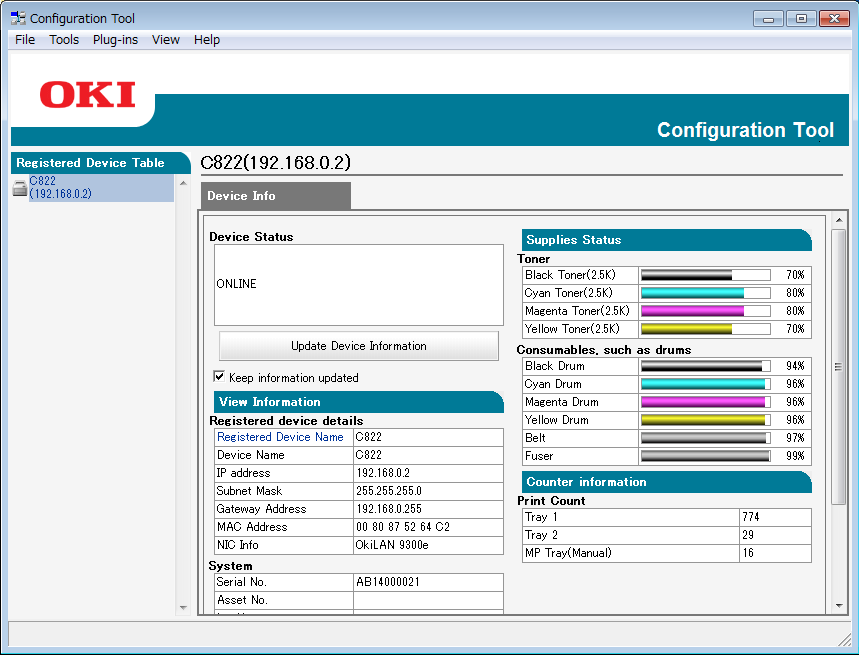Click the C822(192.168.0.2) page heading
Image resolution: width=859 pixels, height=655 pixels.
(276, 163)
